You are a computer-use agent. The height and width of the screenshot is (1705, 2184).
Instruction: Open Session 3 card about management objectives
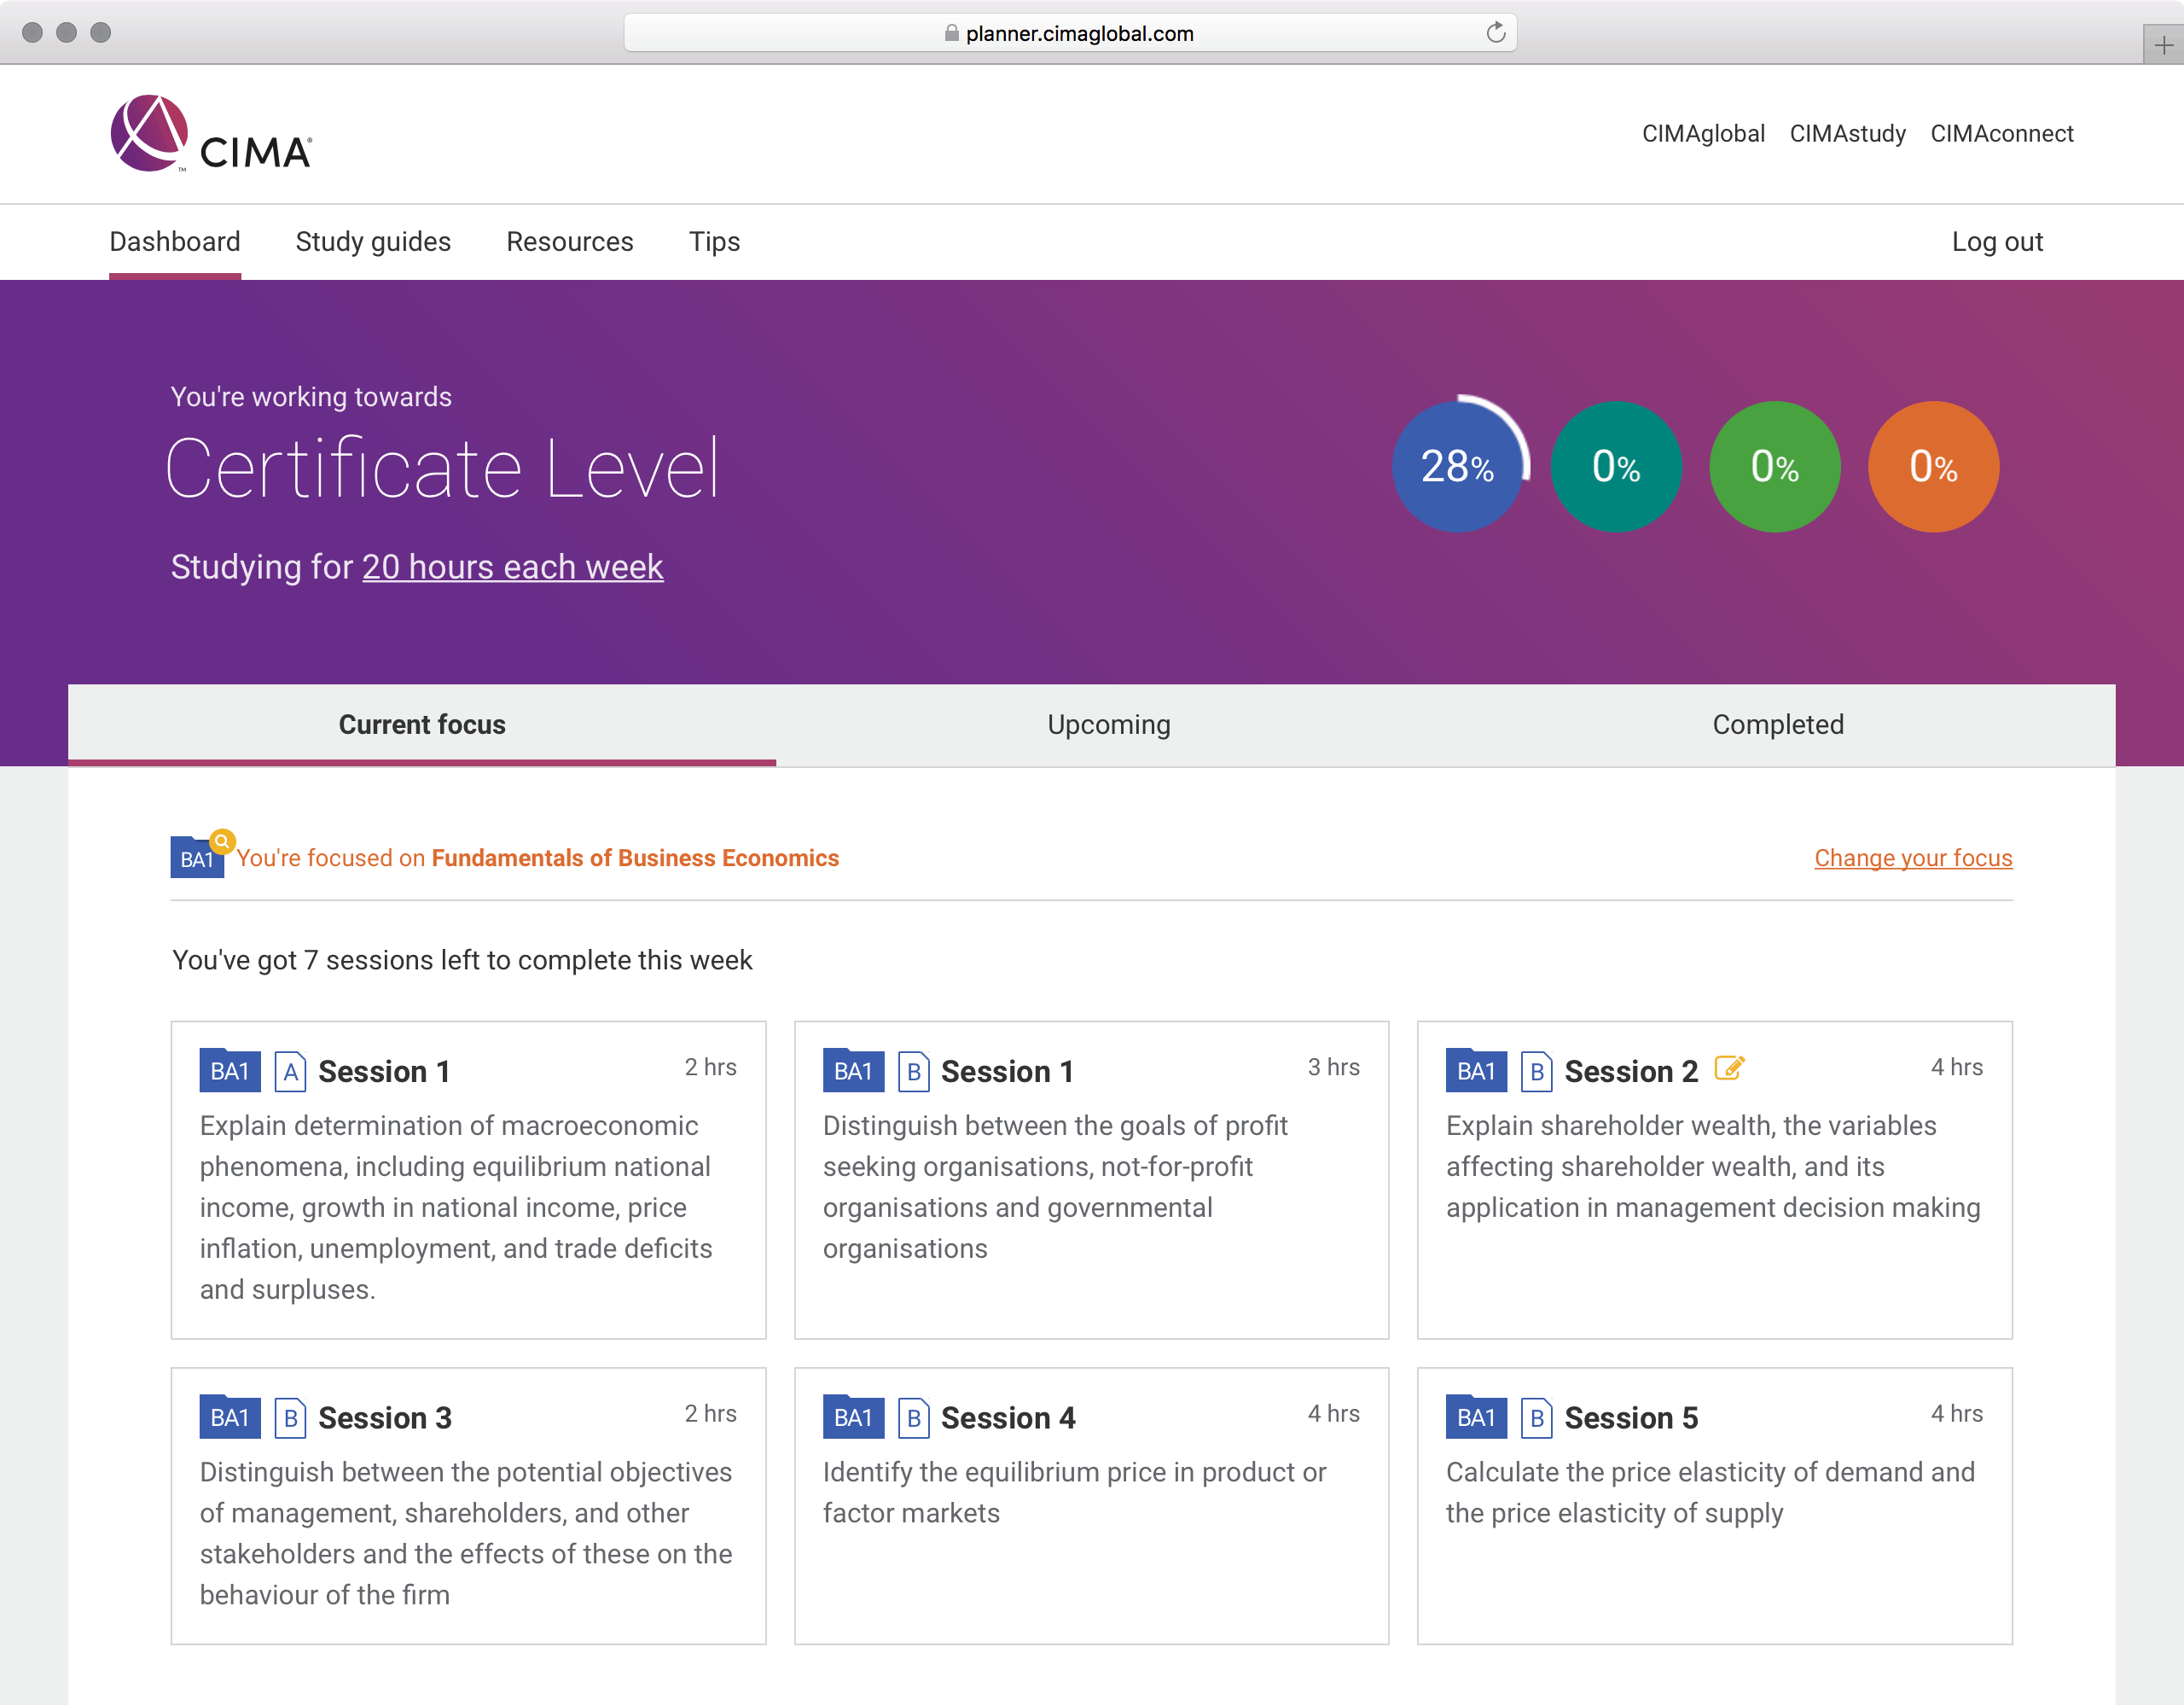tap(468, 1506)
